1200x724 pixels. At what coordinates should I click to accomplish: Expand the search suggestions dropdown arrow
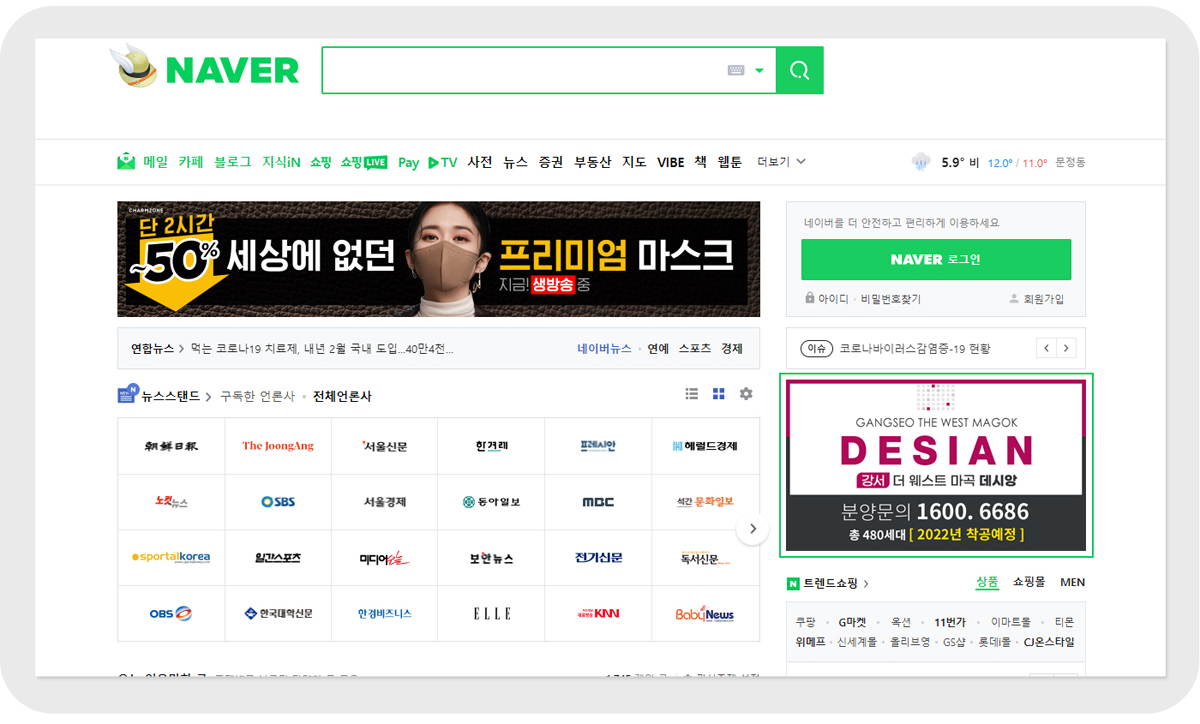pos(760,70)
